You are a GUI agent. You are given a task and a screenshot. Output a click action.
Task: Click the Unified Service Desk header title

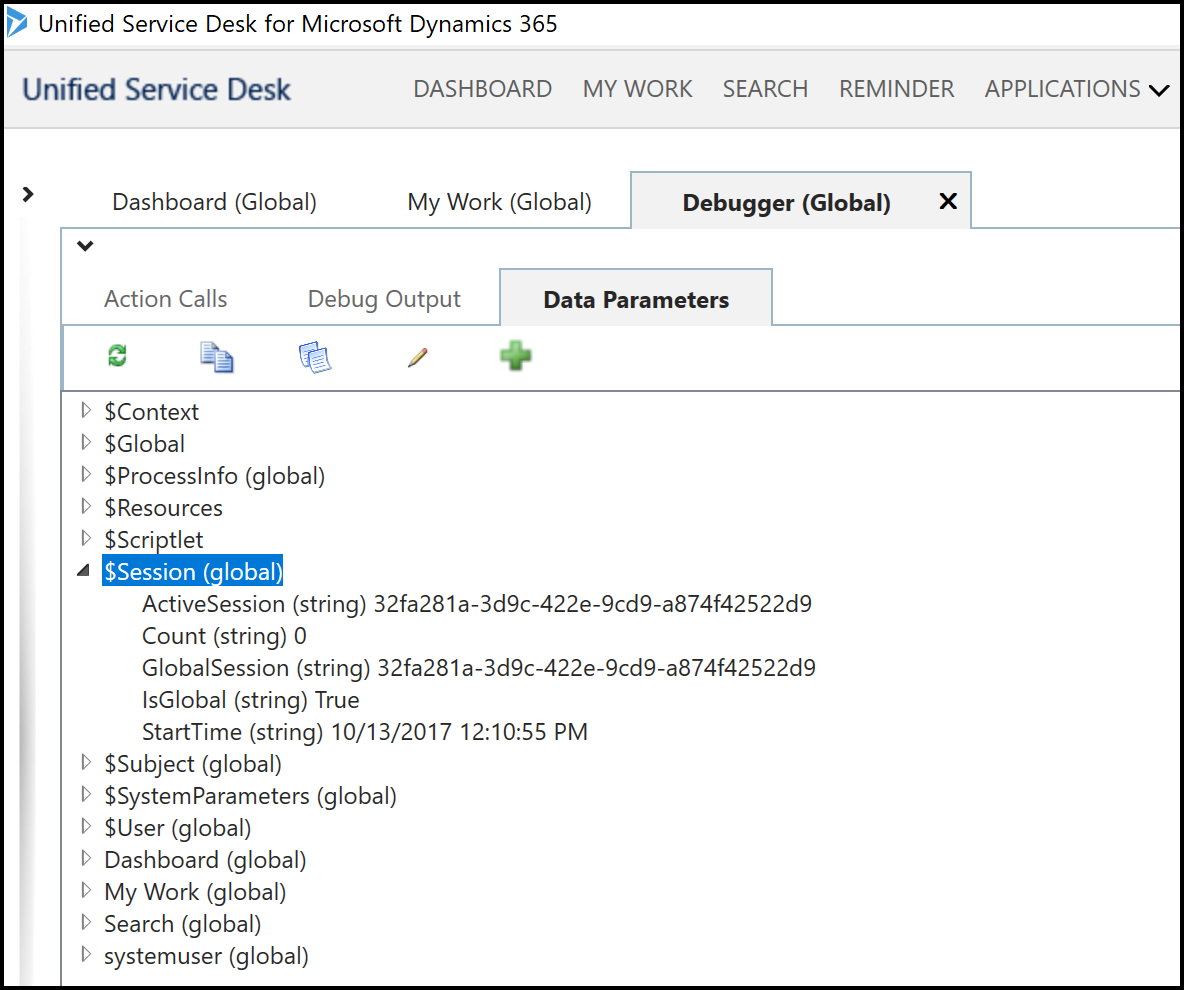pyautogui.click(x=156, y=89)
